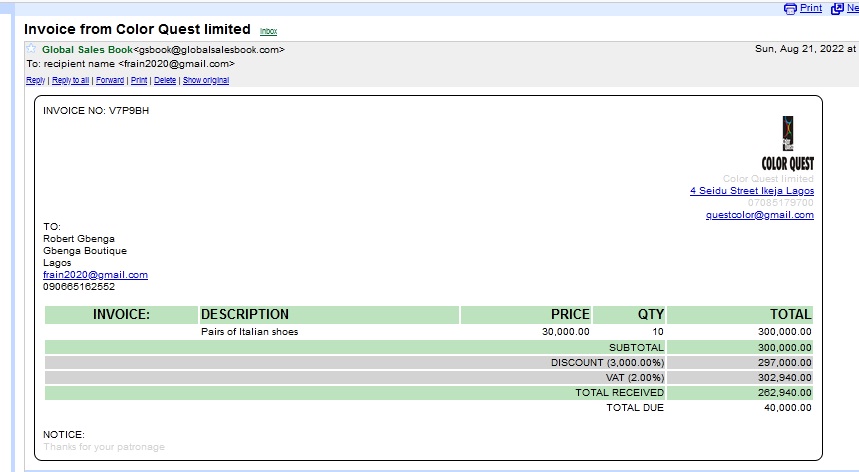This screenshot has width=859, height=472.
Task: Open the 4 Seidu Street Ikeja Lagos link
Action: click(752, 191)
